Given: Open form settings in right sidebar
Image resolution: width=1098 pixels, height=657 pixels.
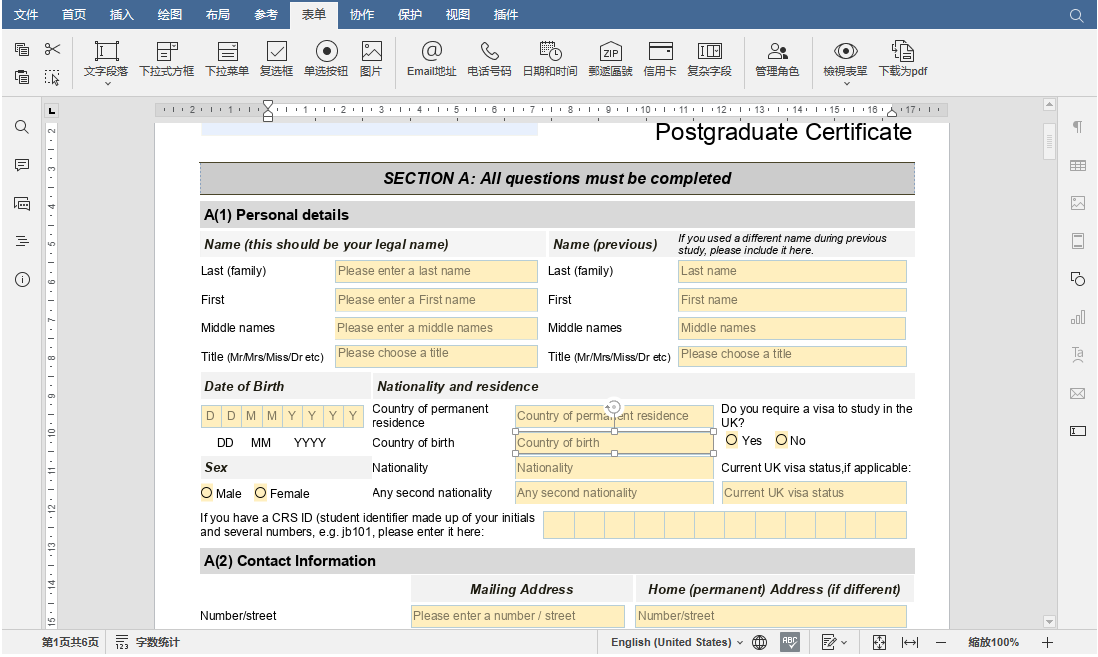Looking at the screenshot, I should (1078, 430).
